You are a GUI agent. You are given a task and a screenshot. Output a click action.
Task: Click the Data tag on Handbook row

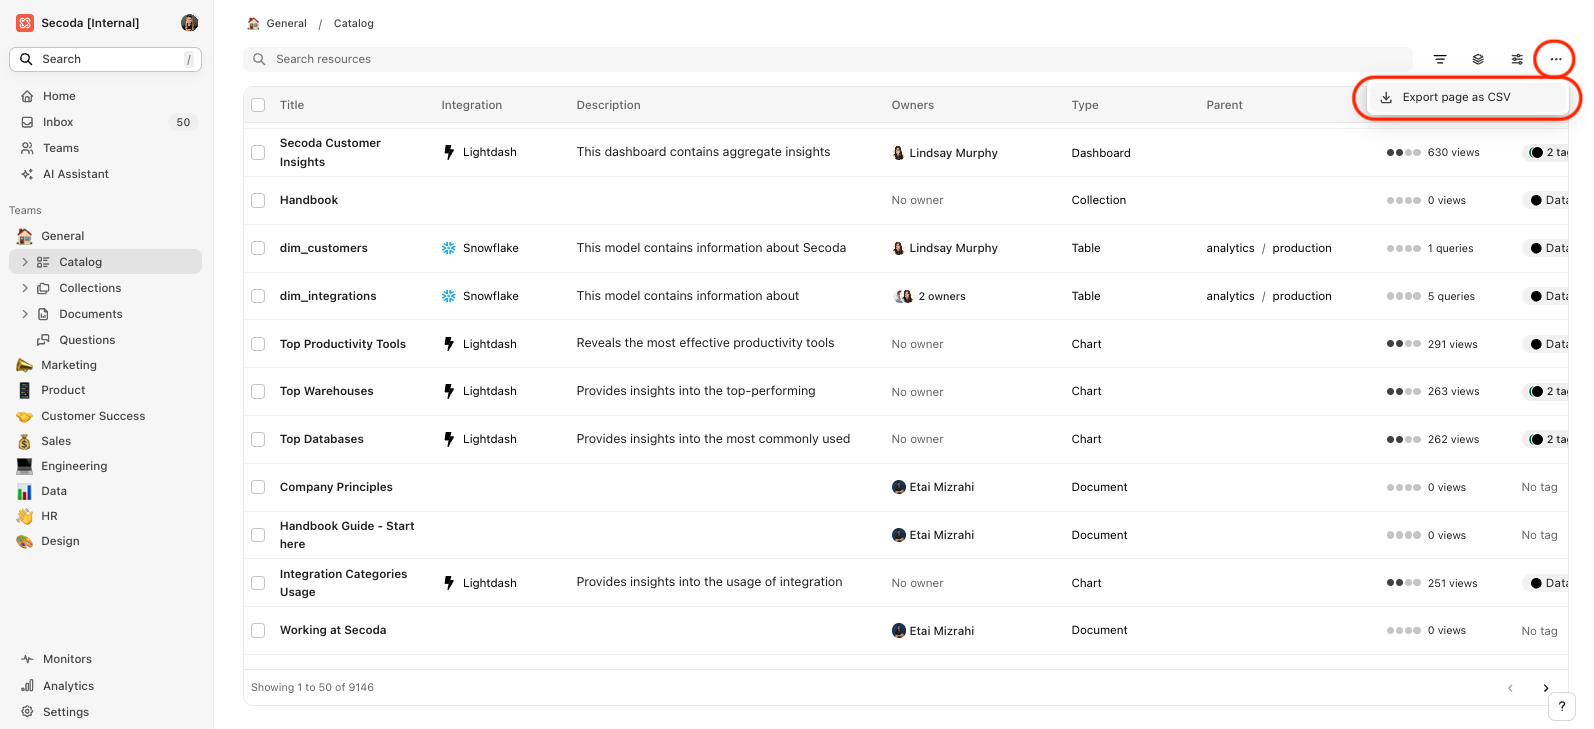[x=1549, y=200]
